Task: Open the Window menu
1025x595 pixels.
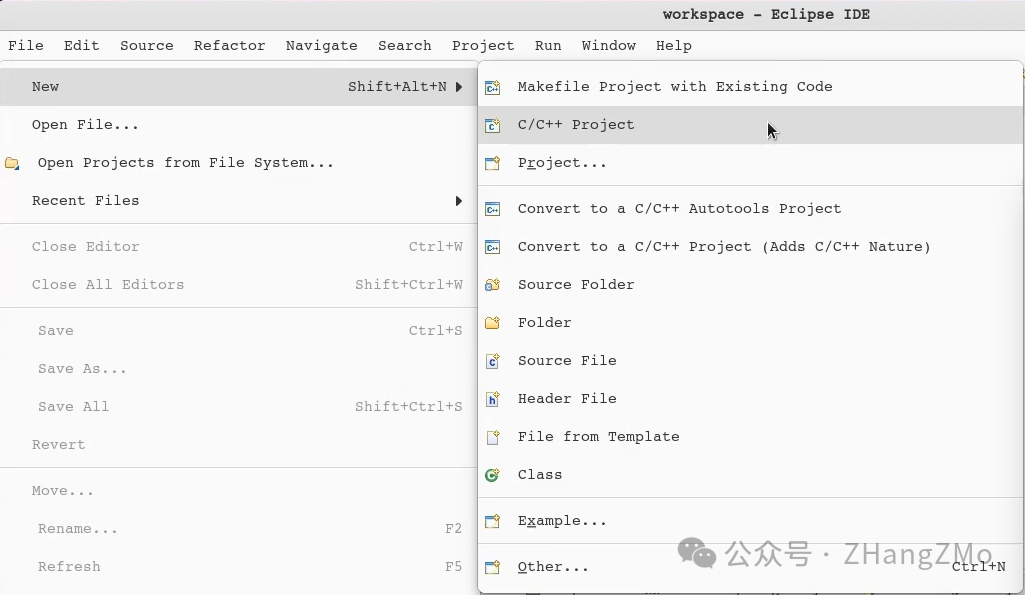Action: click(609, 46)
